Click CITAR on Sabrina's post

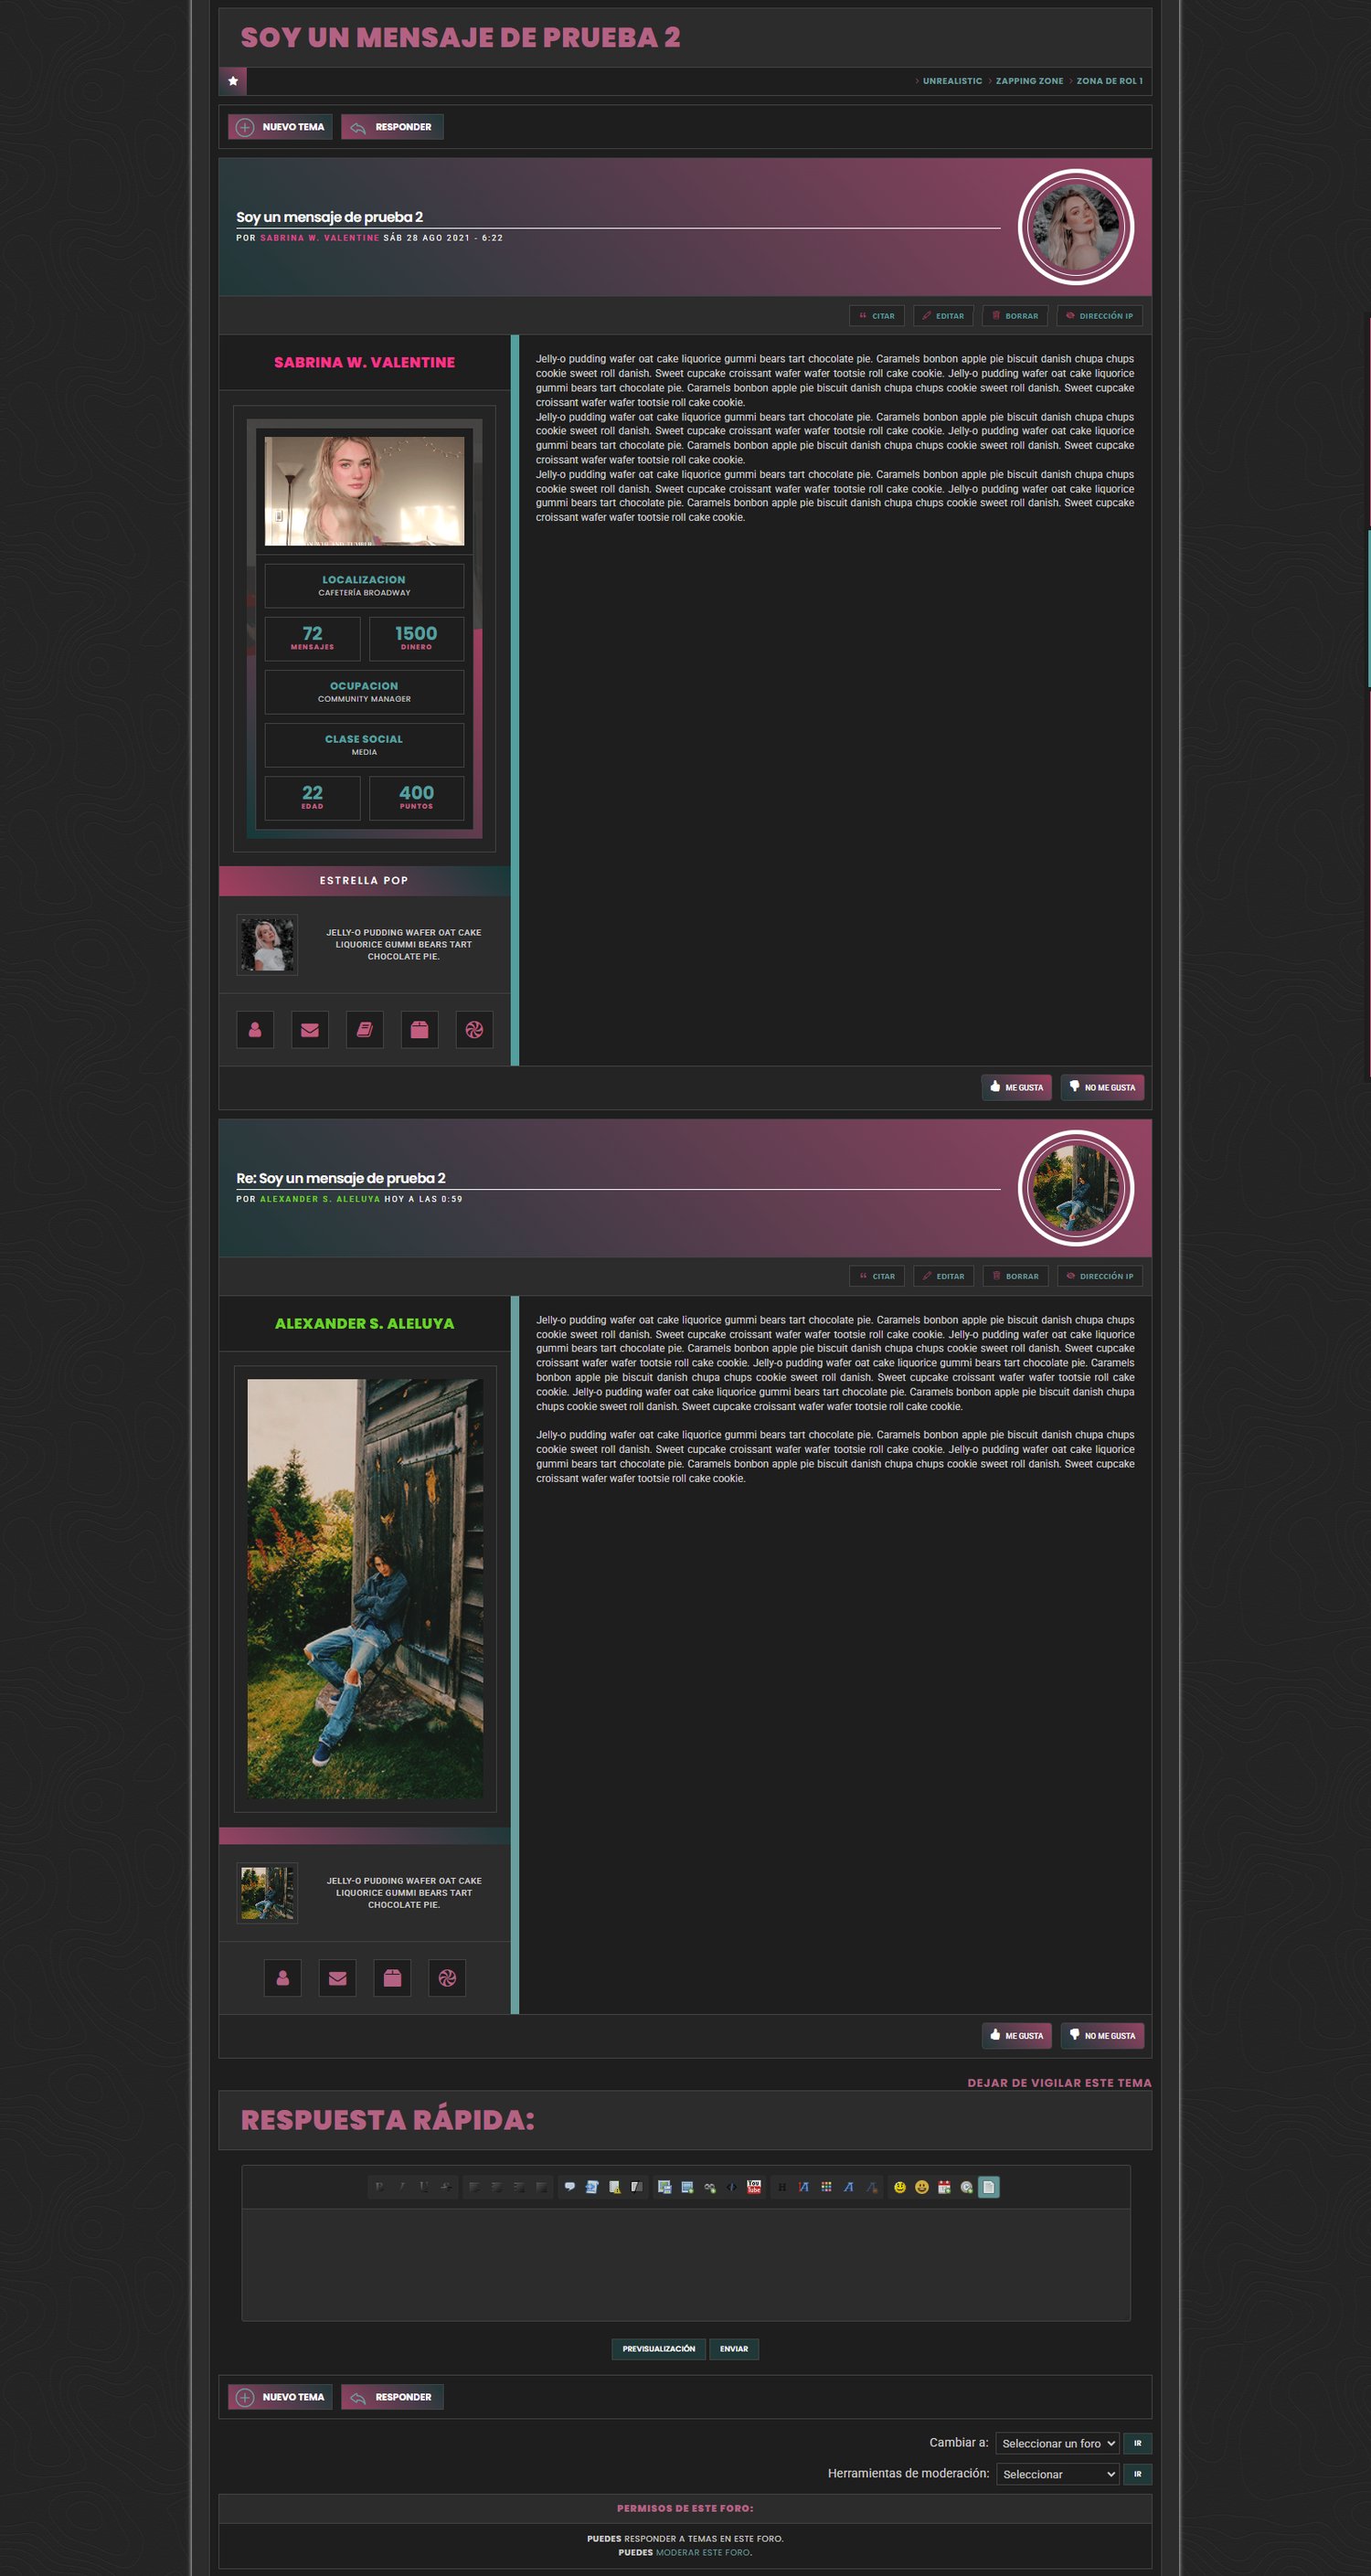pyautogui.click(x=877, y=316)
